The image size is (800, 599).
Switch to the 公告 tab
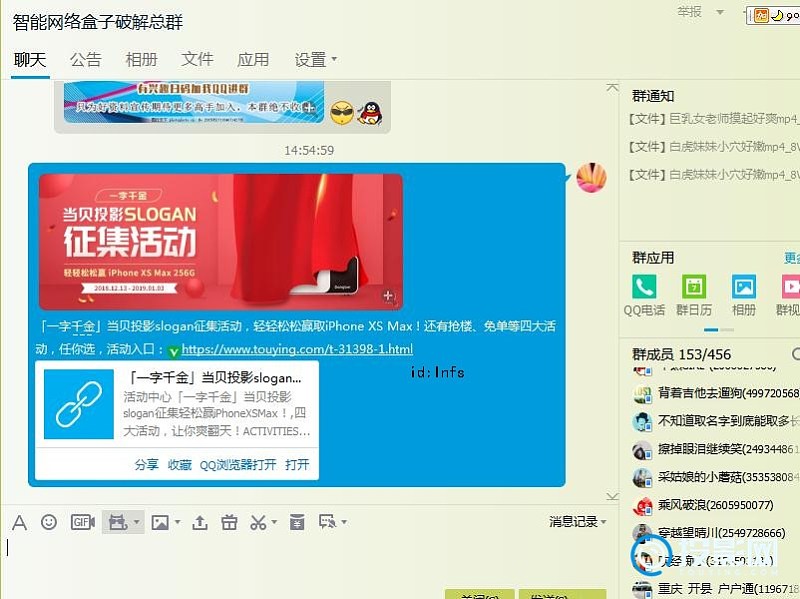[x=86, y=60]
